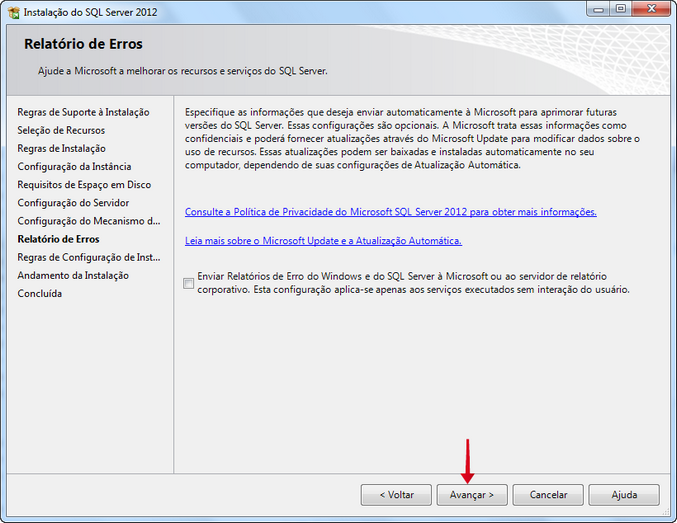Open the SQL Server 2012 Privacy Policy link
The width and height of the screenshot is (677, 523).
(x=391, y=212)
